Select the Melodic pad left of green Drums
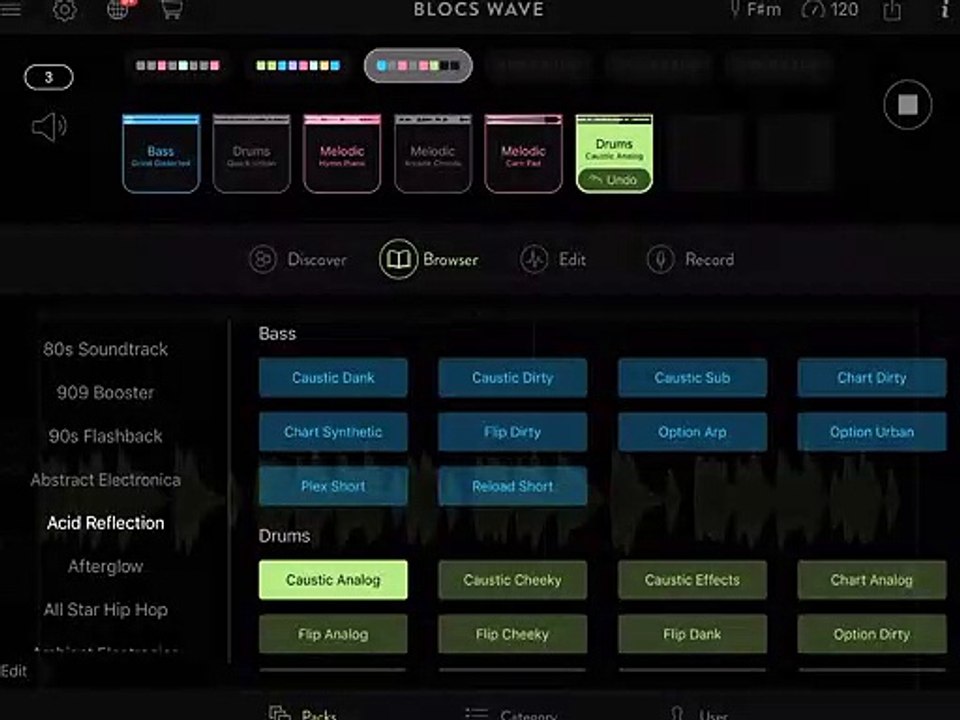Screen dimensions: 960x720 click(523, 154)
